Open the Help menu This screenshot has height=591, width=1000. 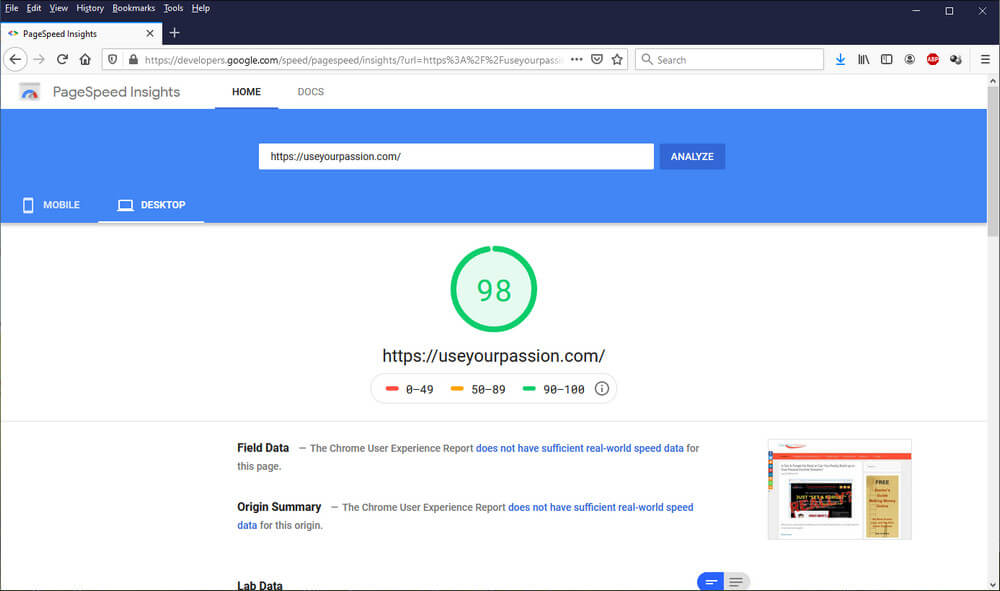(x=200, y=8)
